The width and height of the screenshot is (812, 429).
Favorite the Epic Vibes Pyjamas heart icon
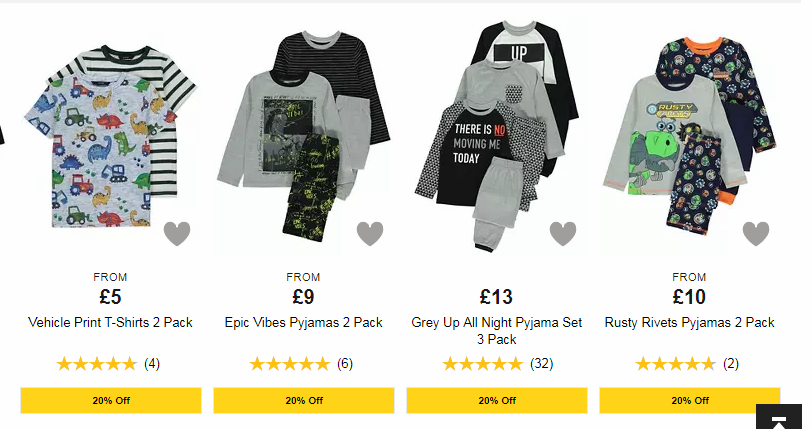coord(370,234)
